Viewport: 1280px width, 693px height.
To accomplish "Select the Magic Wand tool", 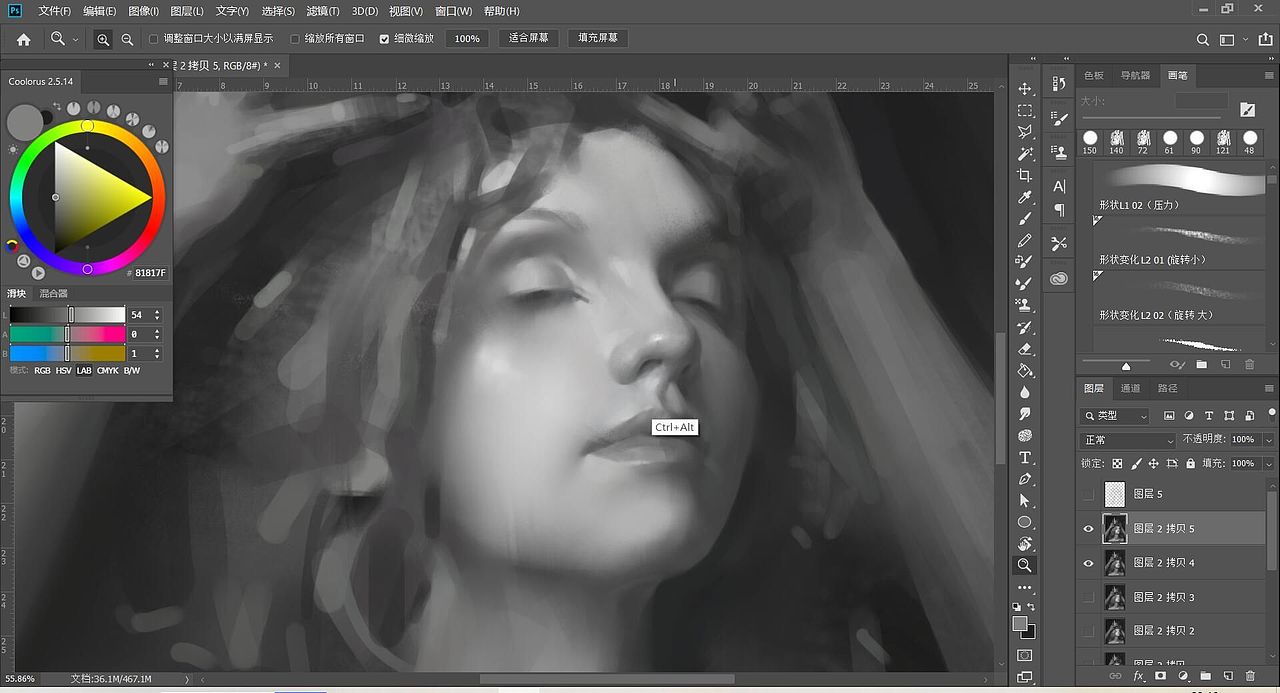I will click(1025, 154).
